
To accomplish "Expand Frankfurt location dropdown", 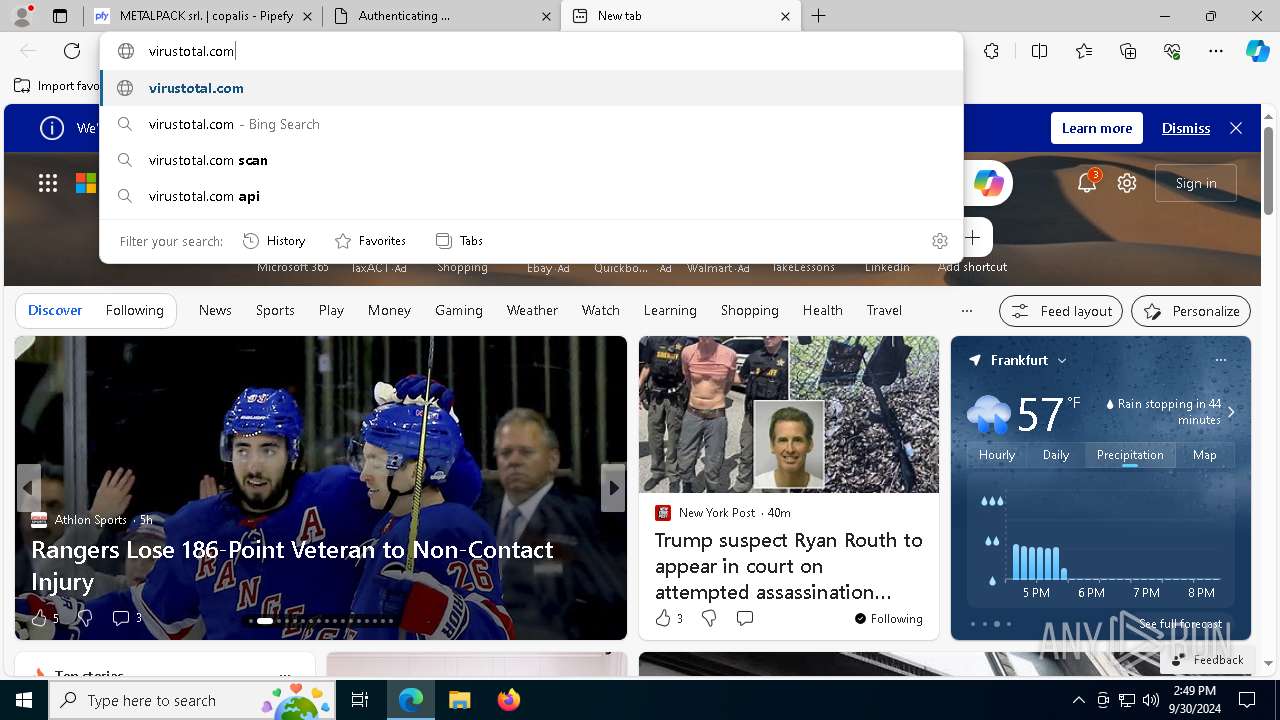I will (1062, 360).
